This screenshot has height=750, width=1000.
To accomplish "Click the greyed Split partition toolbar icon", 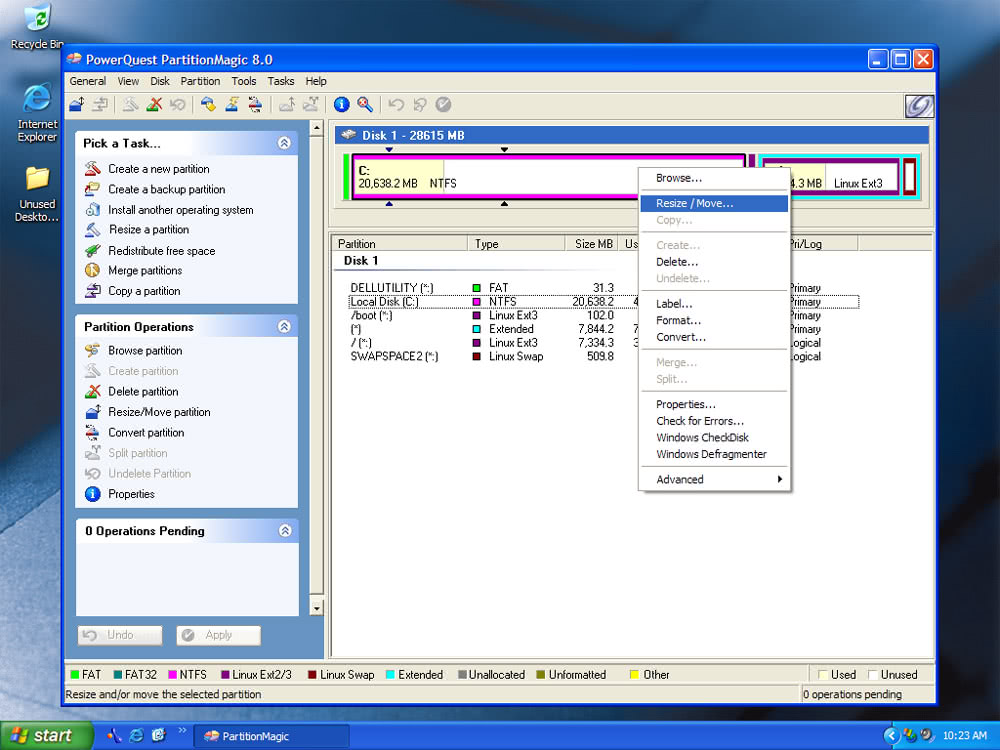I will pyautogui.click(x=311, y=104).
